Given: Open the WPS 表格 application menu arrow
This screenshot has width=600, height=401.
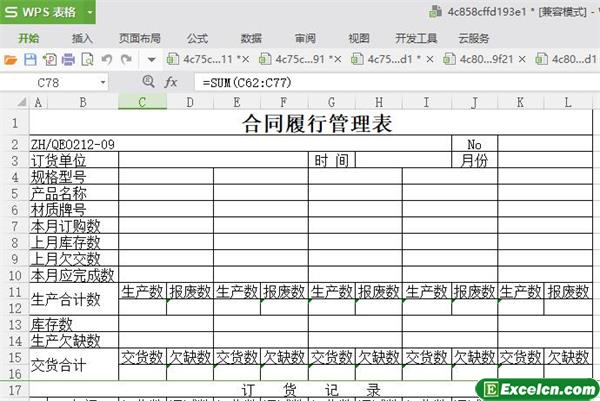Looking at the screenshot, I should click(x=90, y=12).
